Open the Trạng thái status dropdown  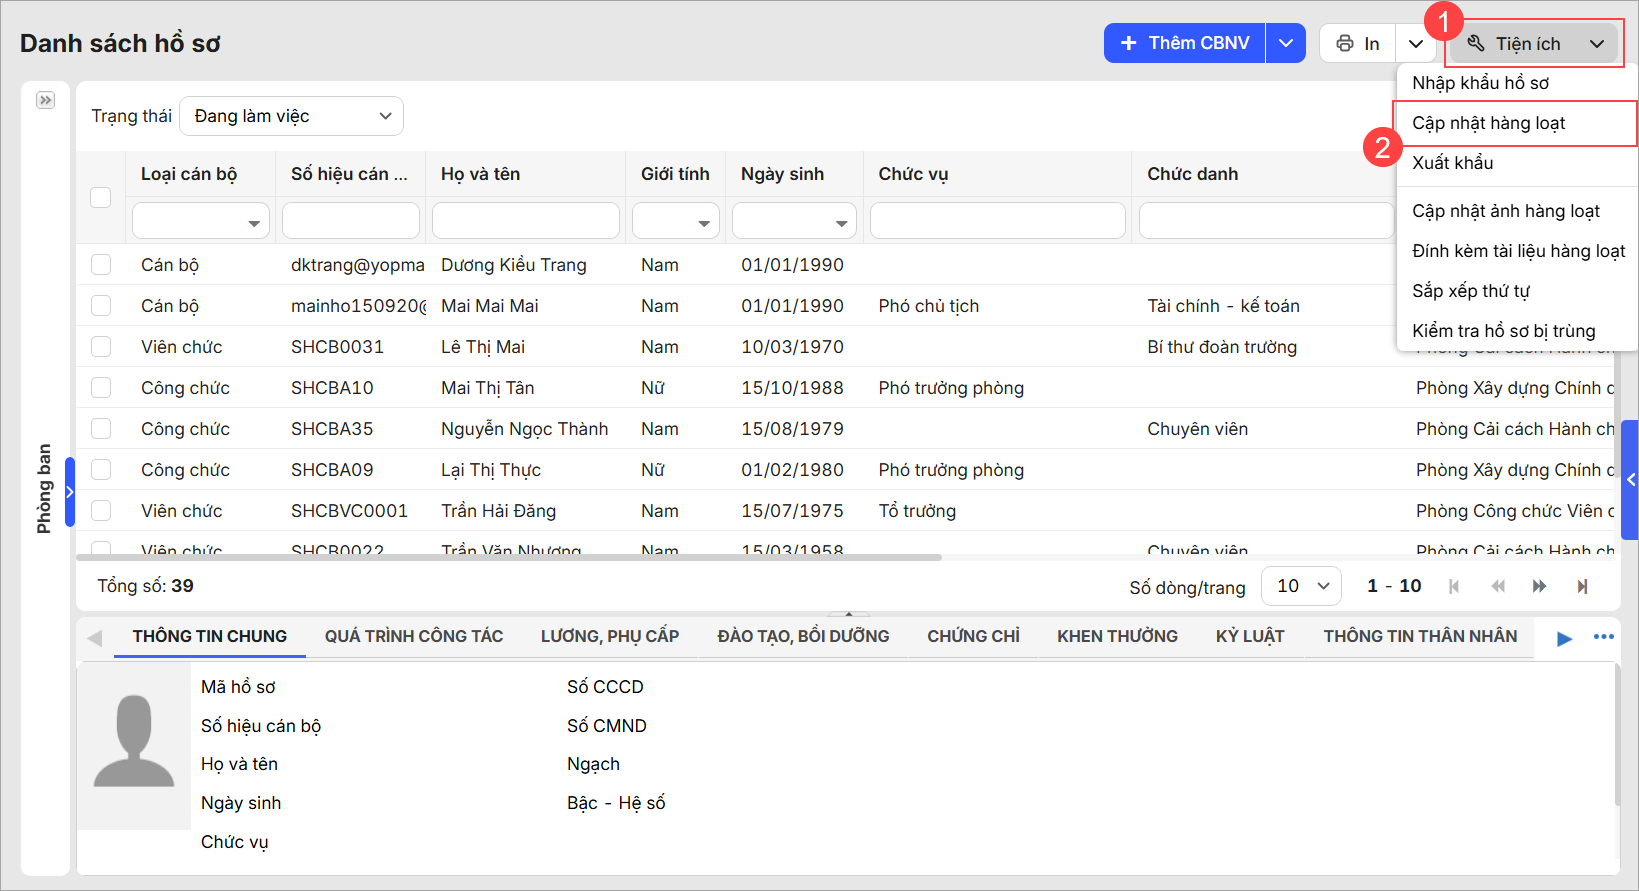pos(291,116)
